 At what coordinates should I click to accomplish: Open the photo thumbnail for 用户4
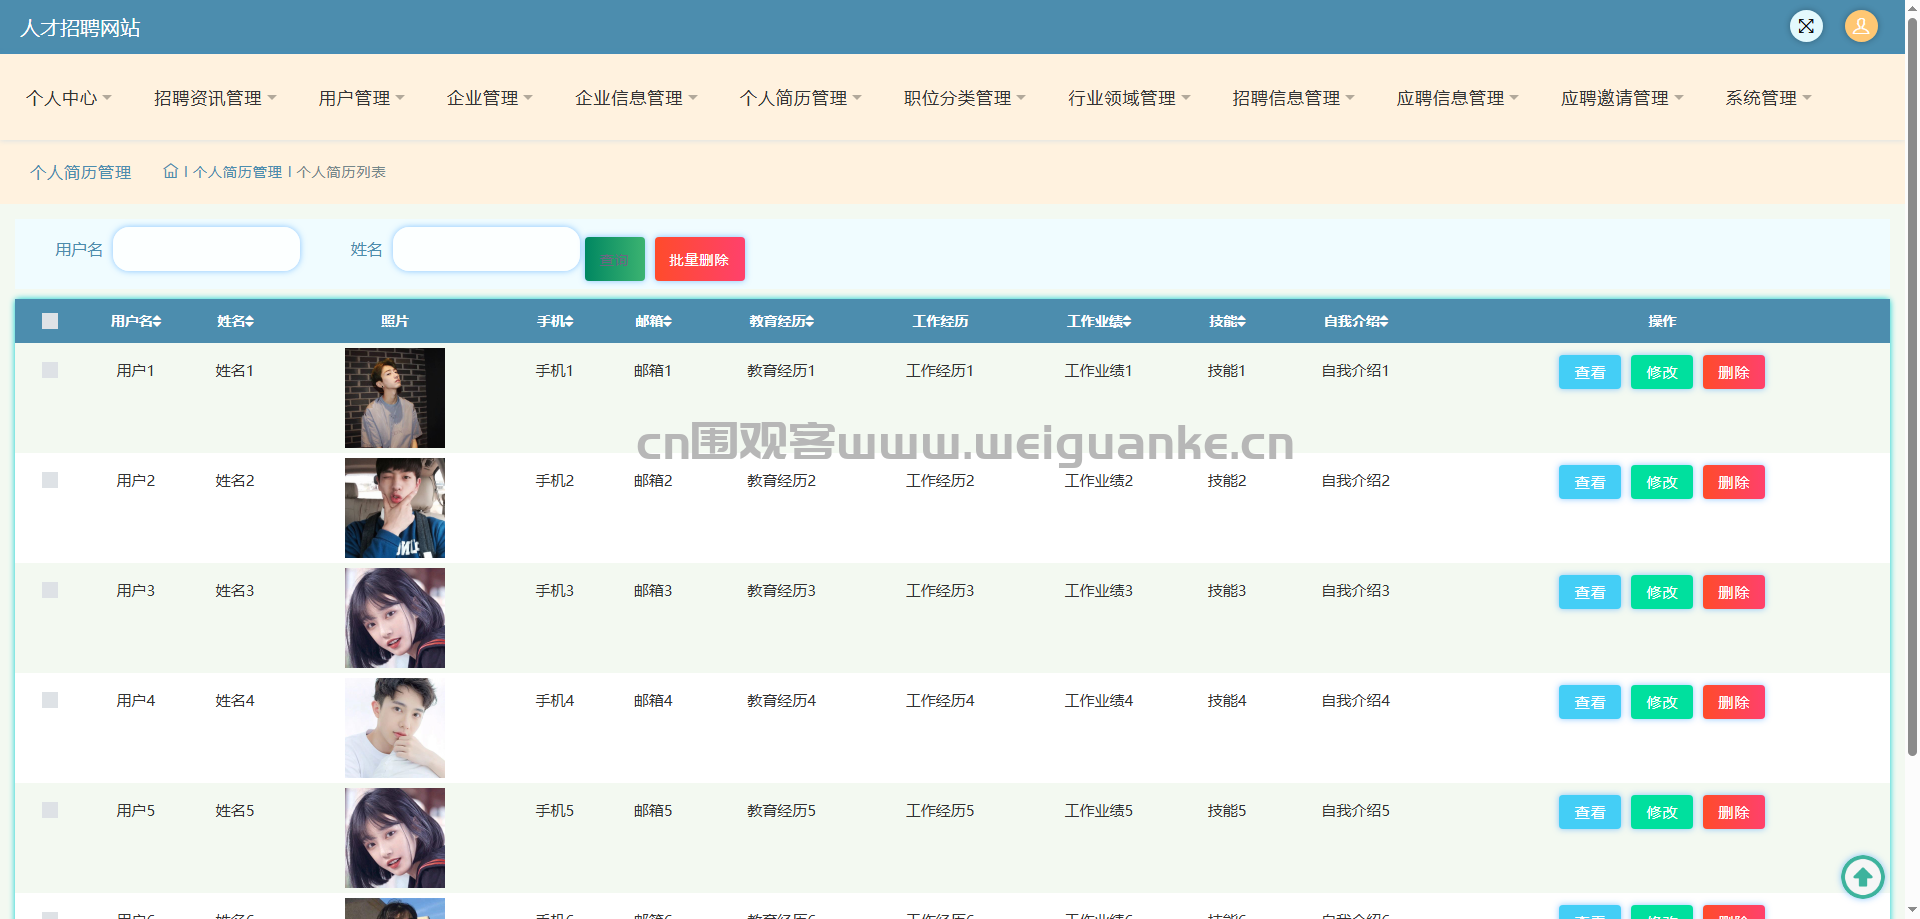[395, 728]
